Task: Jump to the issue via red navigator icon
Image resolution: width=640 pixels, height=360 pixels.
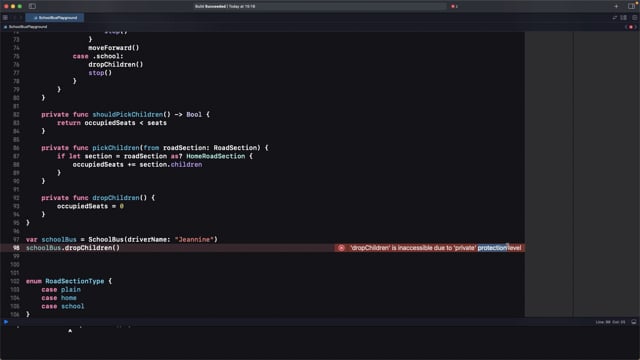Action: [631, 27]
